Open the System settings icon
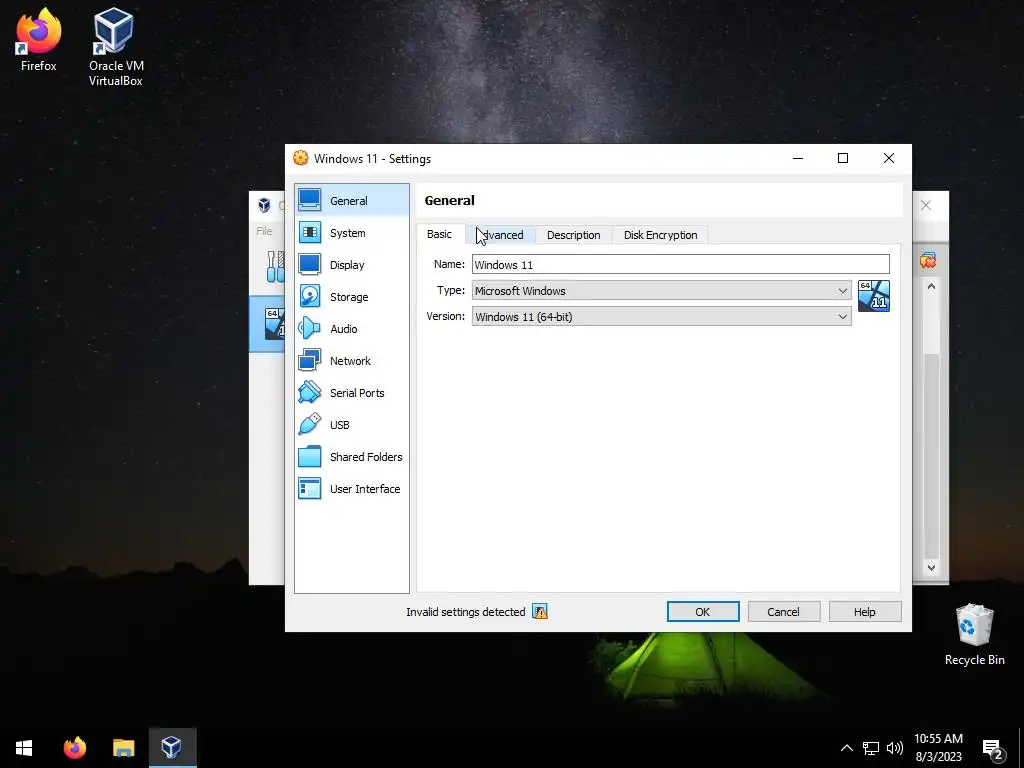1024x768 pixels. (x=310, y=232)
